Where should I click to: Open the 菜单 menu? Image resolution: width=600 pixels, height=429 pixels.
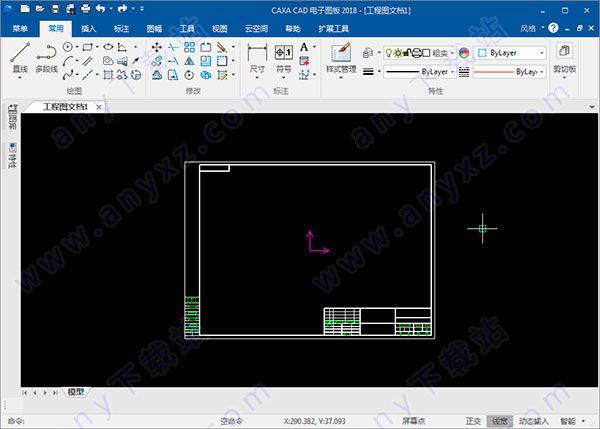20,29
